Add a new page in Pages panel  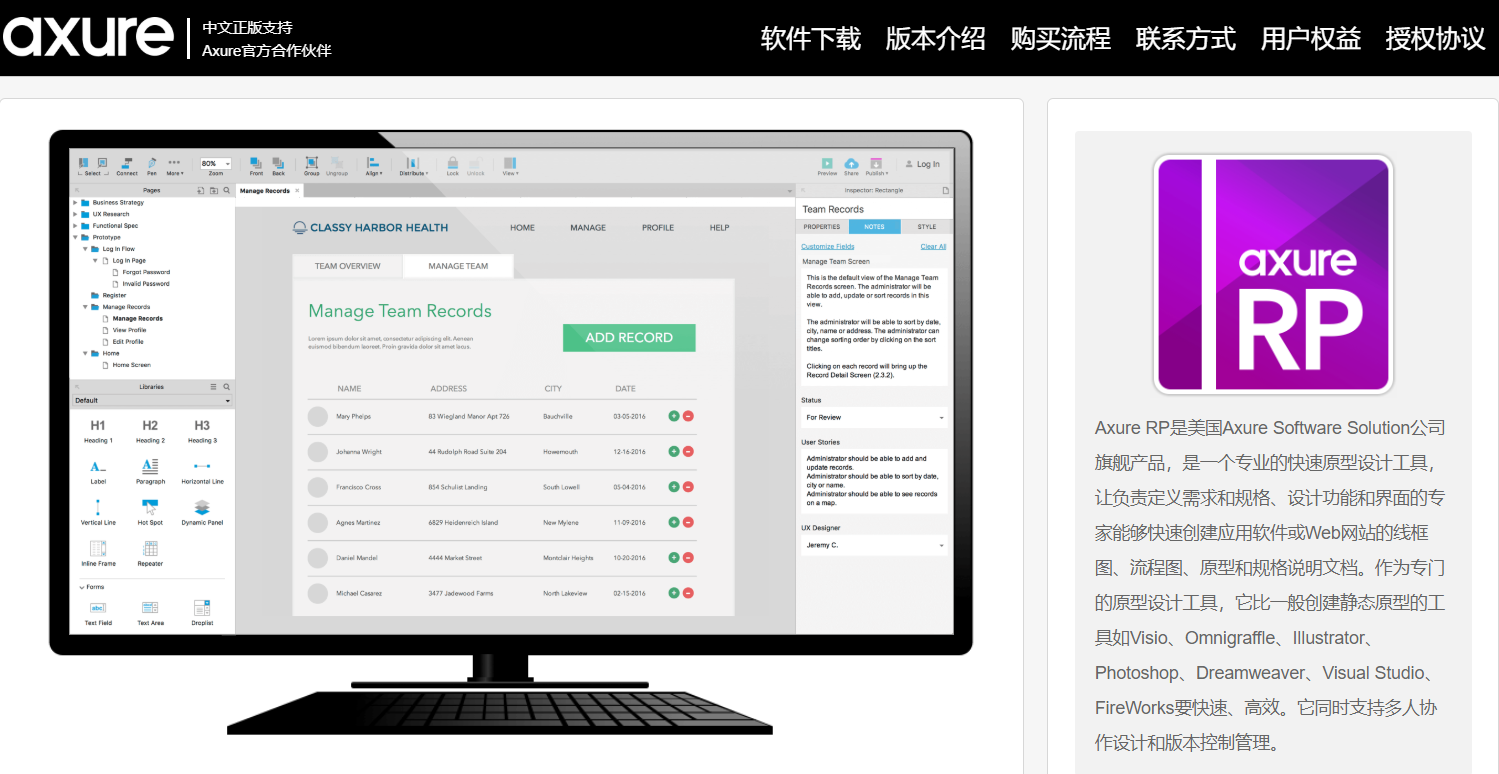tap(200, 190)
